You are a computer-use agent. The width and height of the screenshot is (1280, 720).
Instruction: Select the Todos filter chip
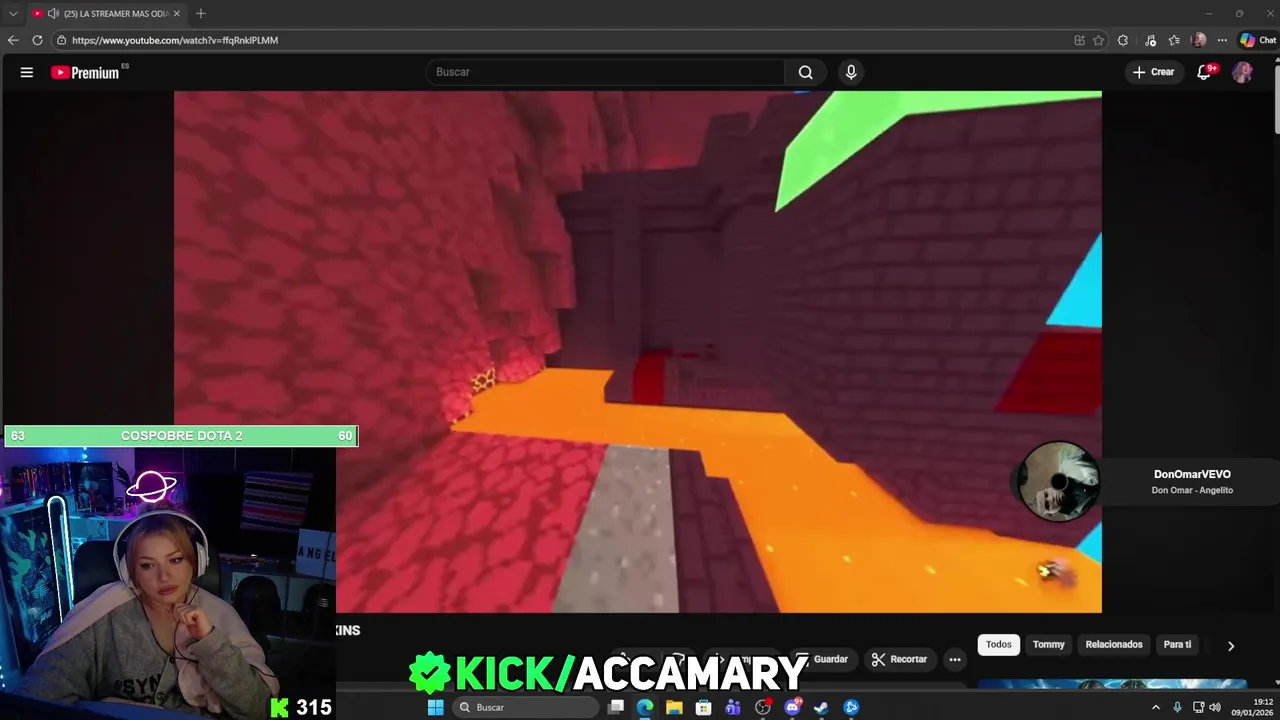[999, 644]
